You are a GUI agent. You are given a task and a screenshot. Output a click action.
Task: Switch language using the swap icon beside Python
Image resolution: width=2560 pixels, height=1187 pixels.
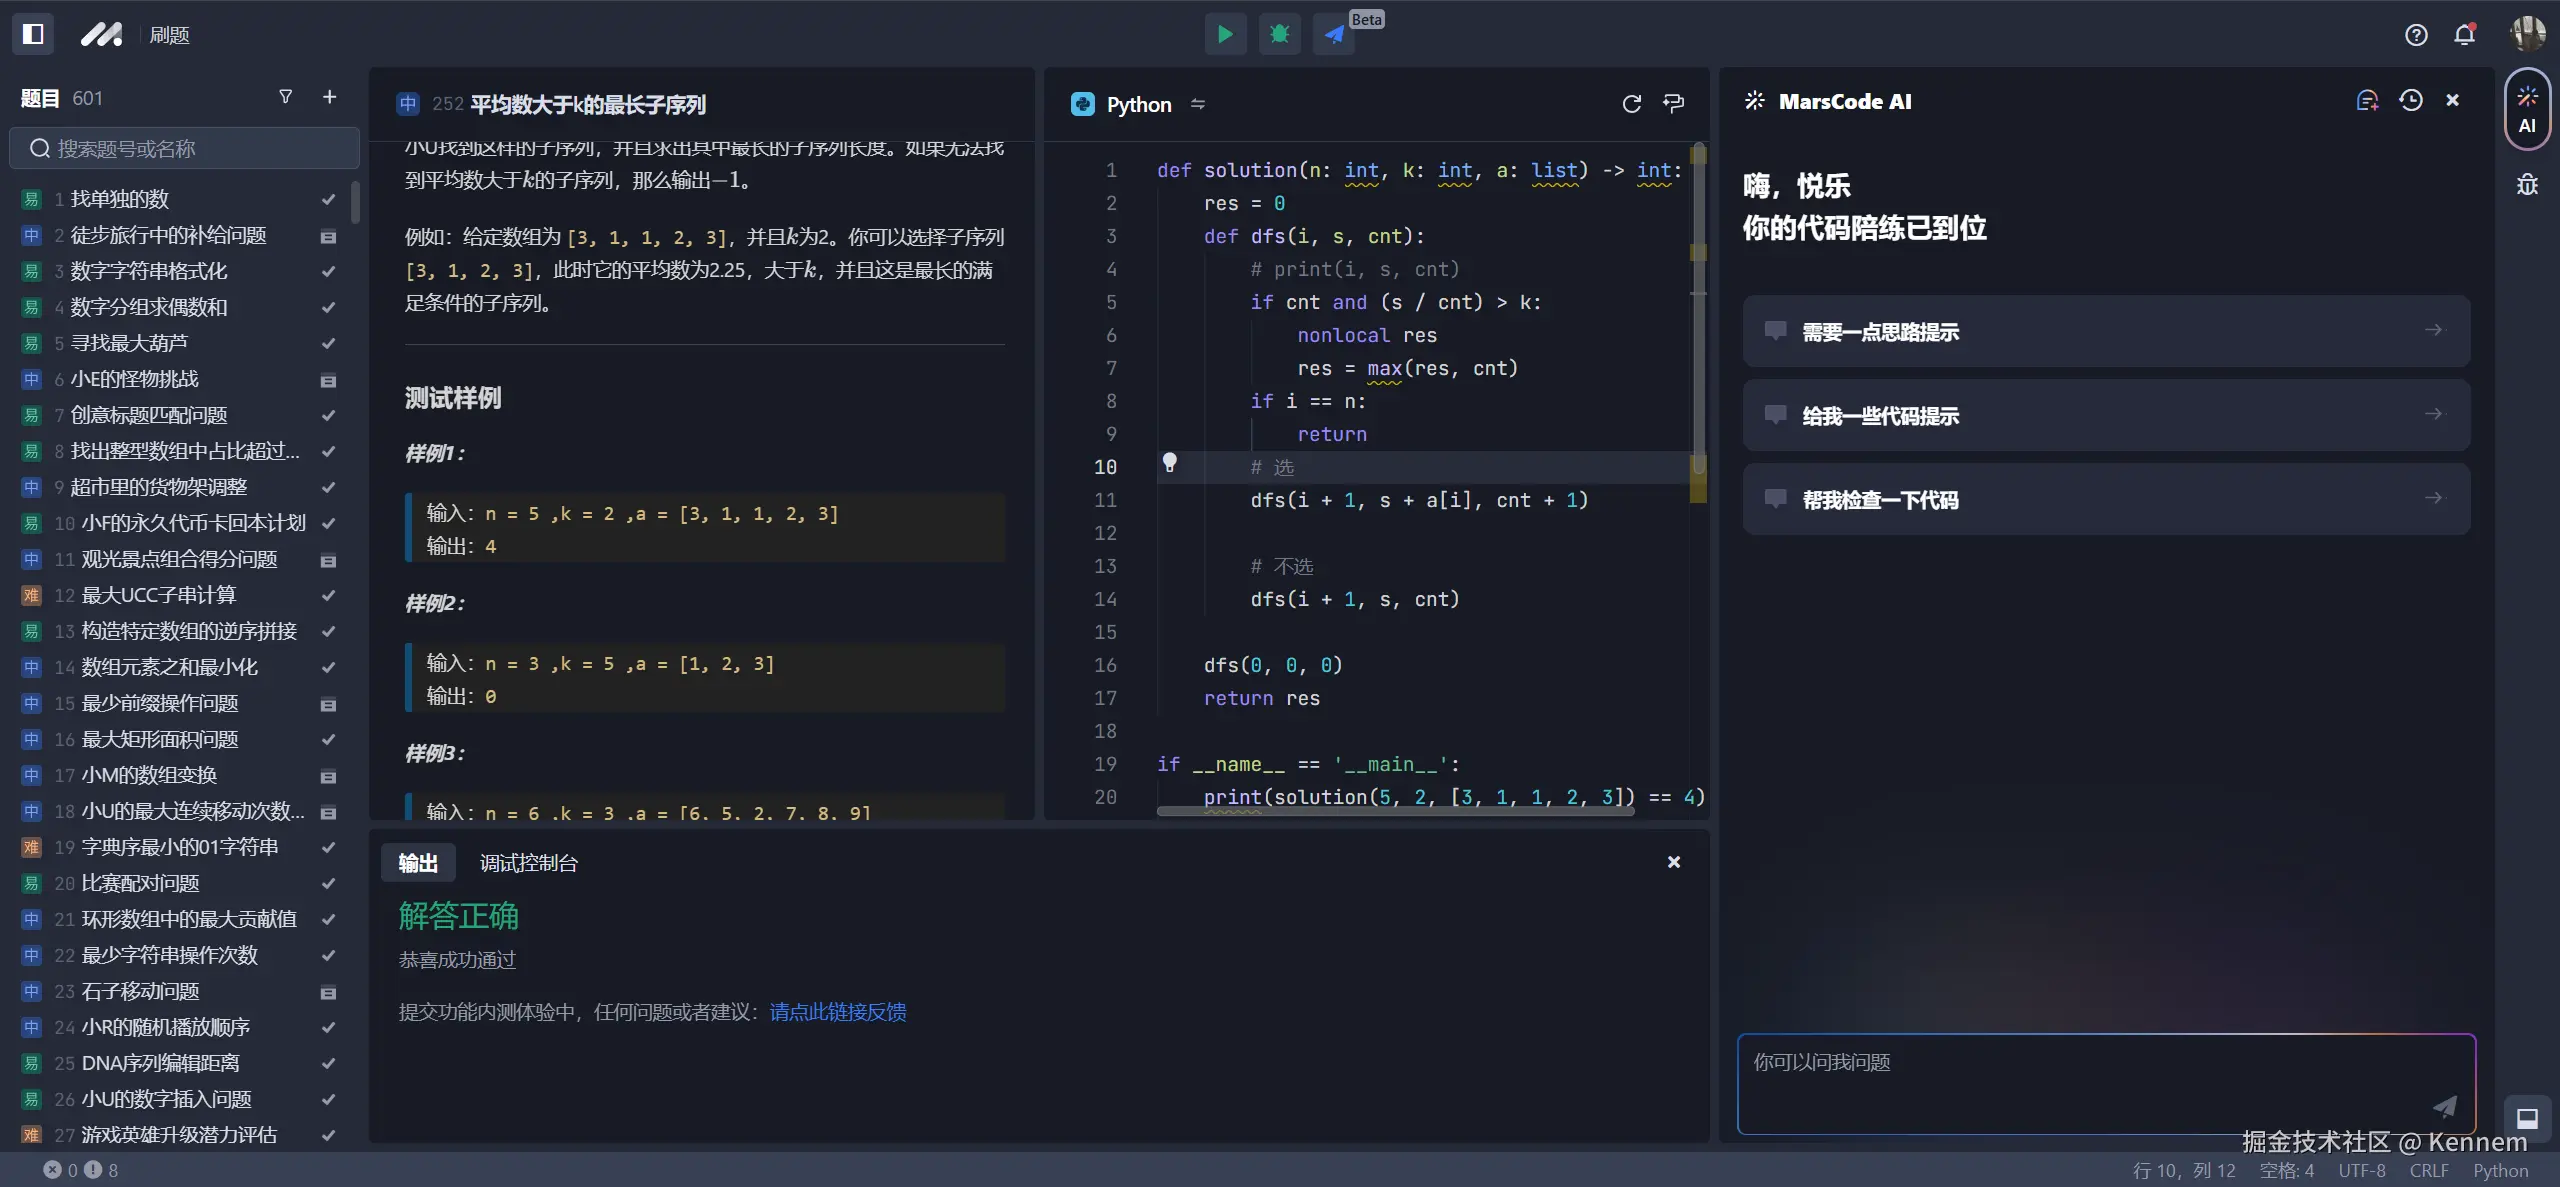point(1197,103)
